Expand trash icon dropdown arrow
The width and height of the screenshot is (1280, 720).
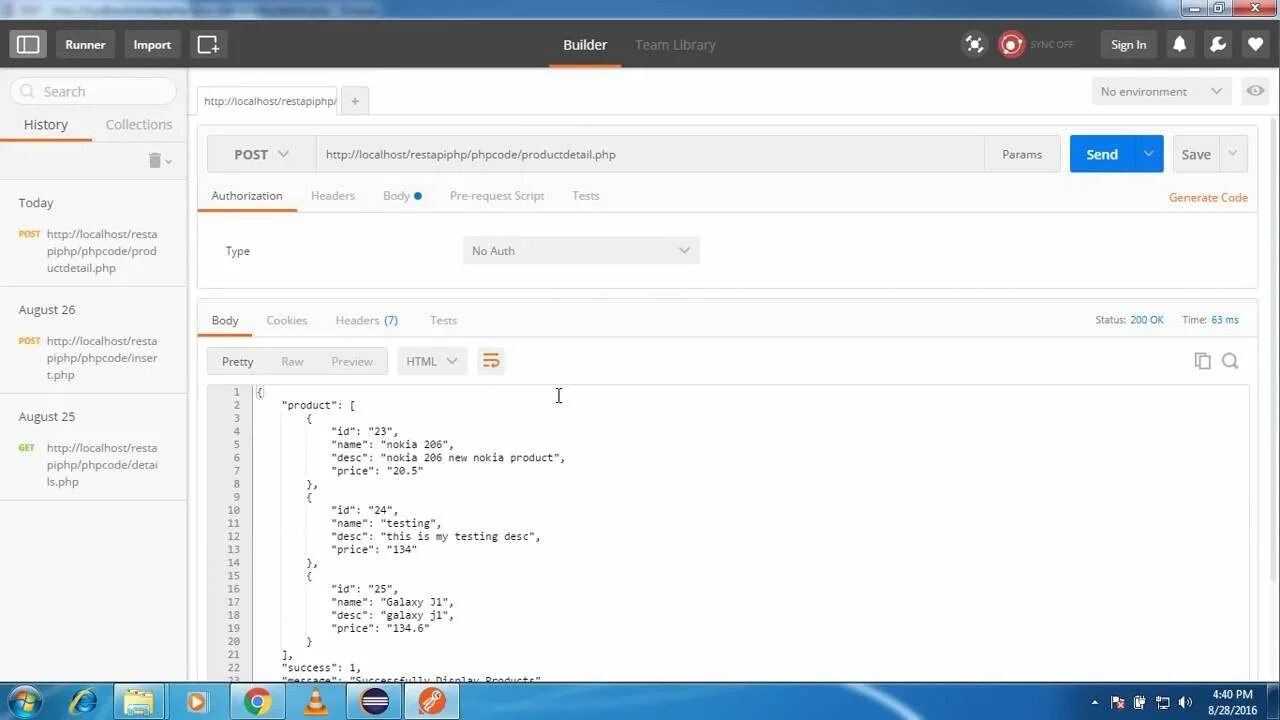168,161
